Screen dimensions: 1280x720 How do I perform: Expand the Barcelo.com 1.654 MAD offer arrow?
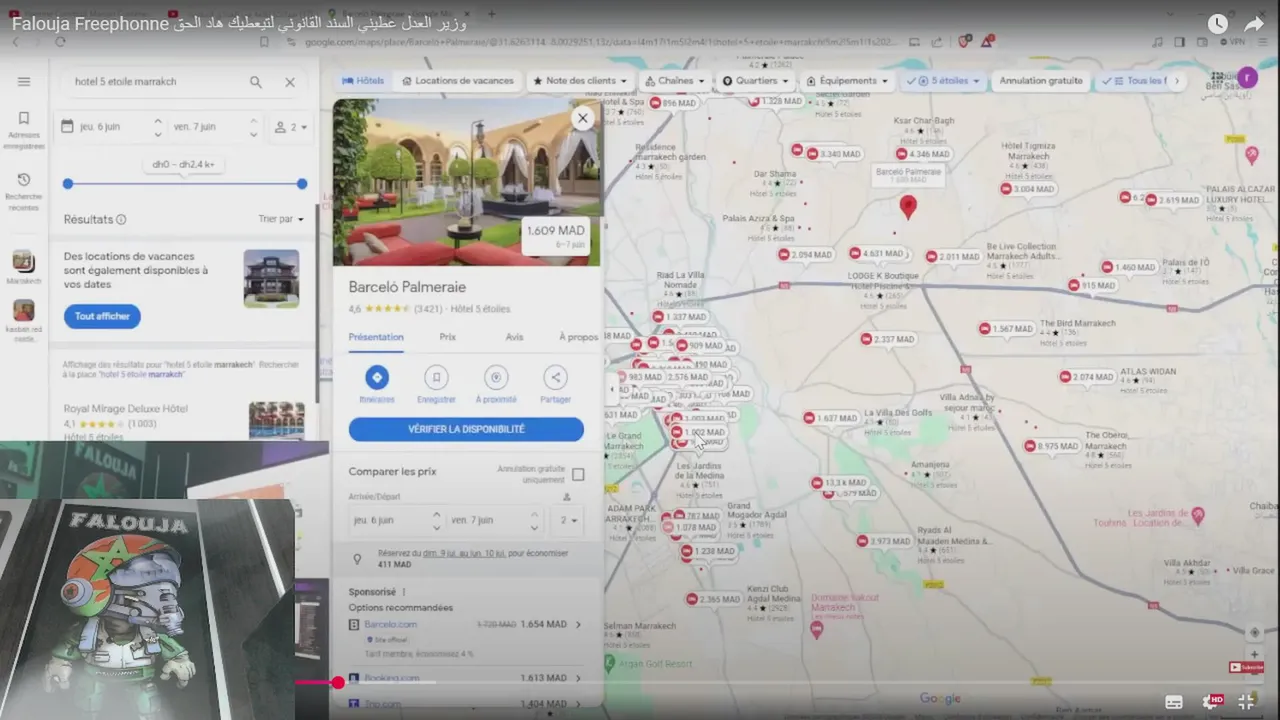tap(578, 624)
